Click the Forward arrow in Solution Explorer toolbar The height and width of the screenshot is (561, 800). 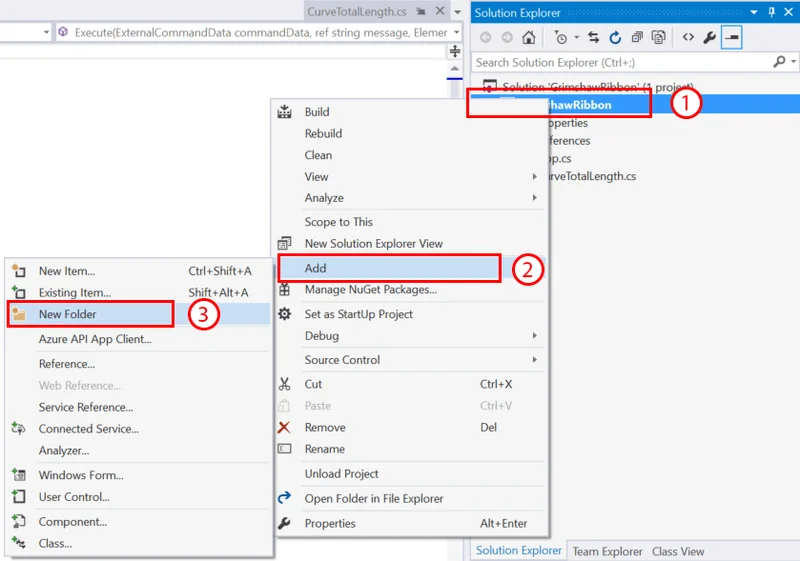(x=507, y=37)
